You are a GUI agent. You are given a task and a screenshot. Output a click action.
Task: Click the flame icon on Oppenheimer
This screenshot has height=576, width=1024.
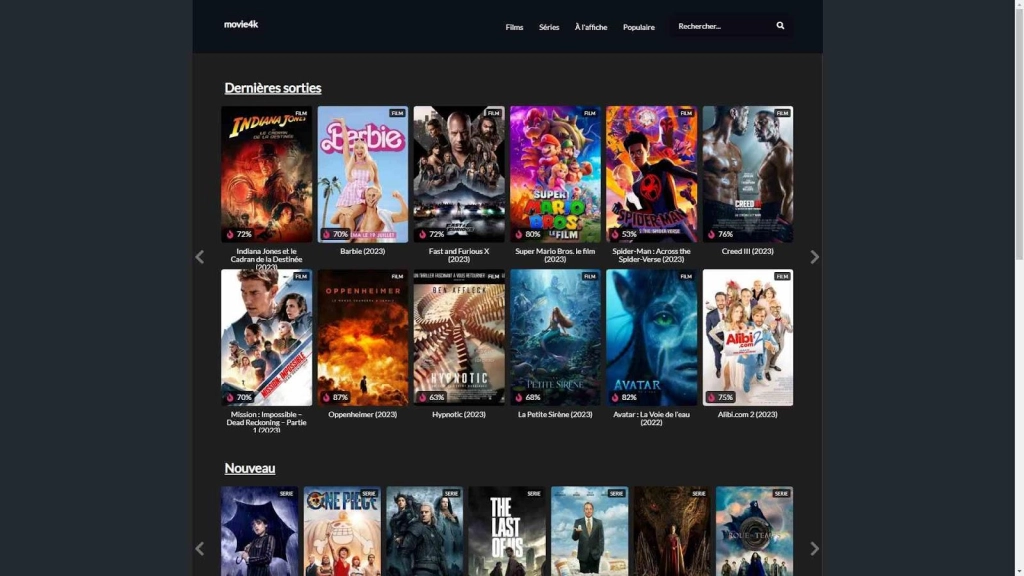click(326, 397)
